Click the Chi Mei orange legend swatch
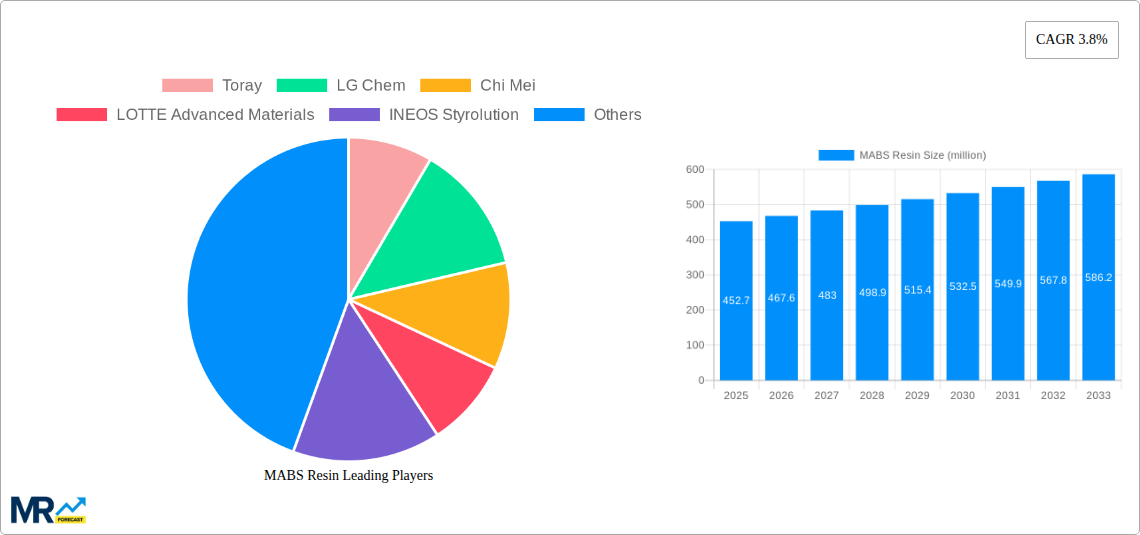 click(x=446, y=85)
